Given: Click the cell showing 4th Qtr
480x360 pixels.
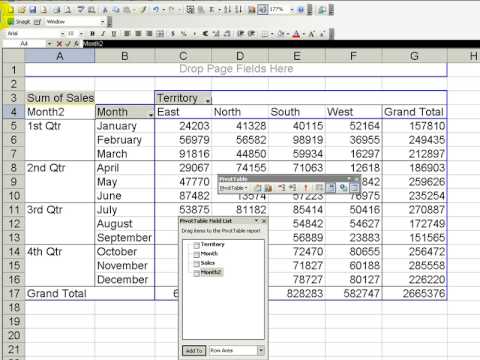Looking at the screenshot, I should [x=60, y=252].
